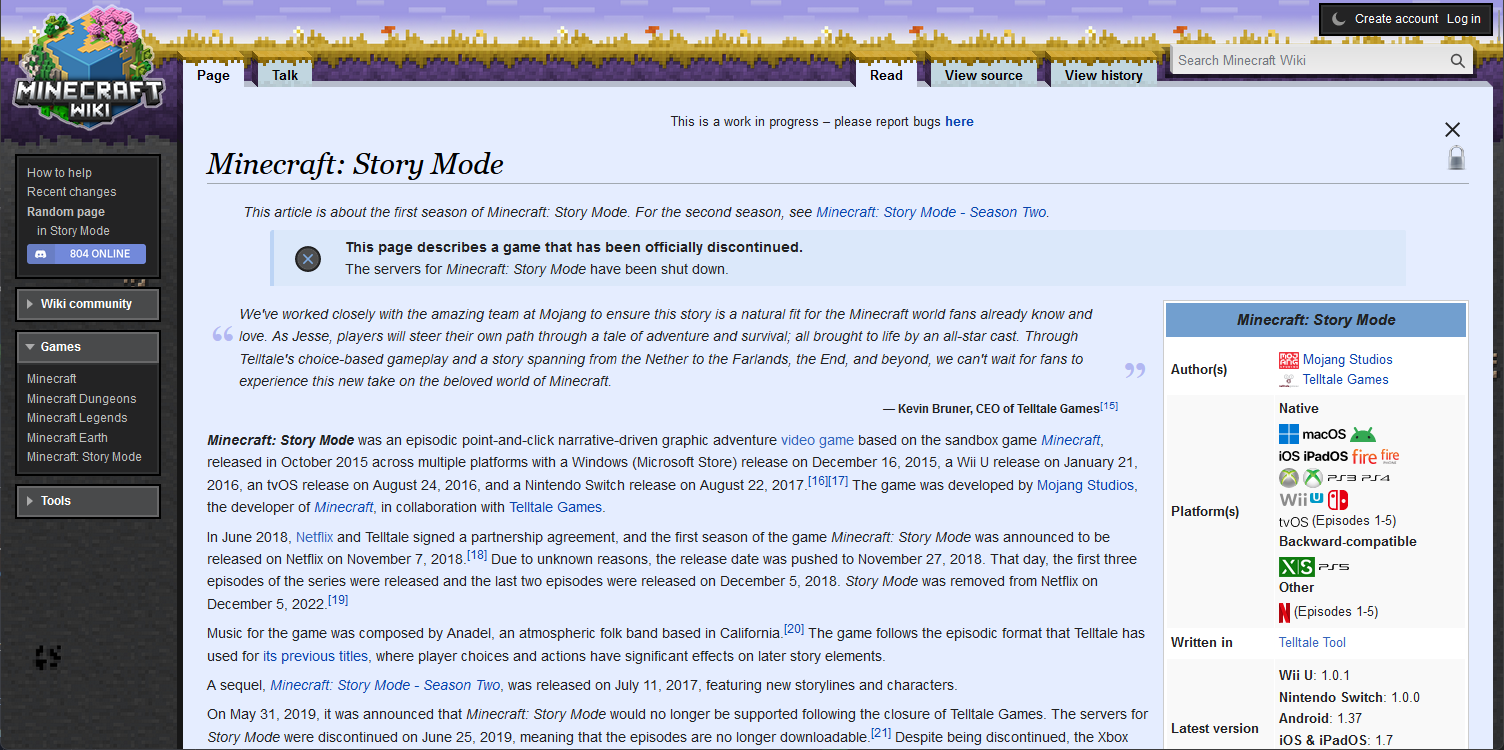Click the Log in link

[1463, 19]
